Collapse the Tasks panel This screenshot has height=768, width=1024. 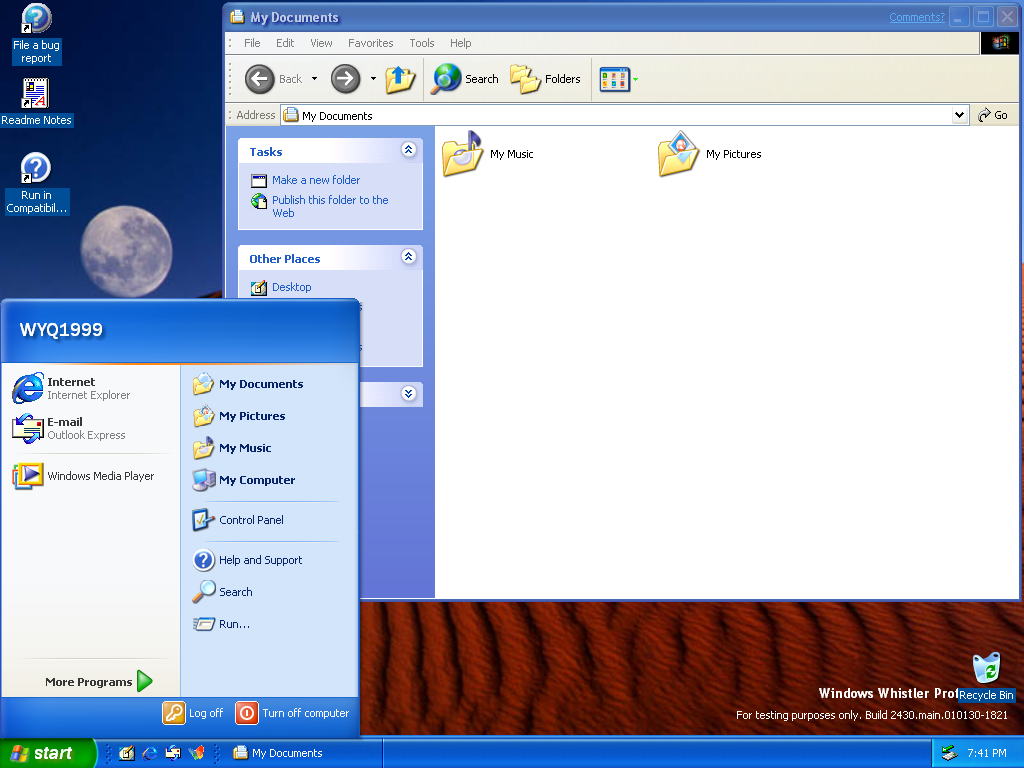tap(408, 150)
